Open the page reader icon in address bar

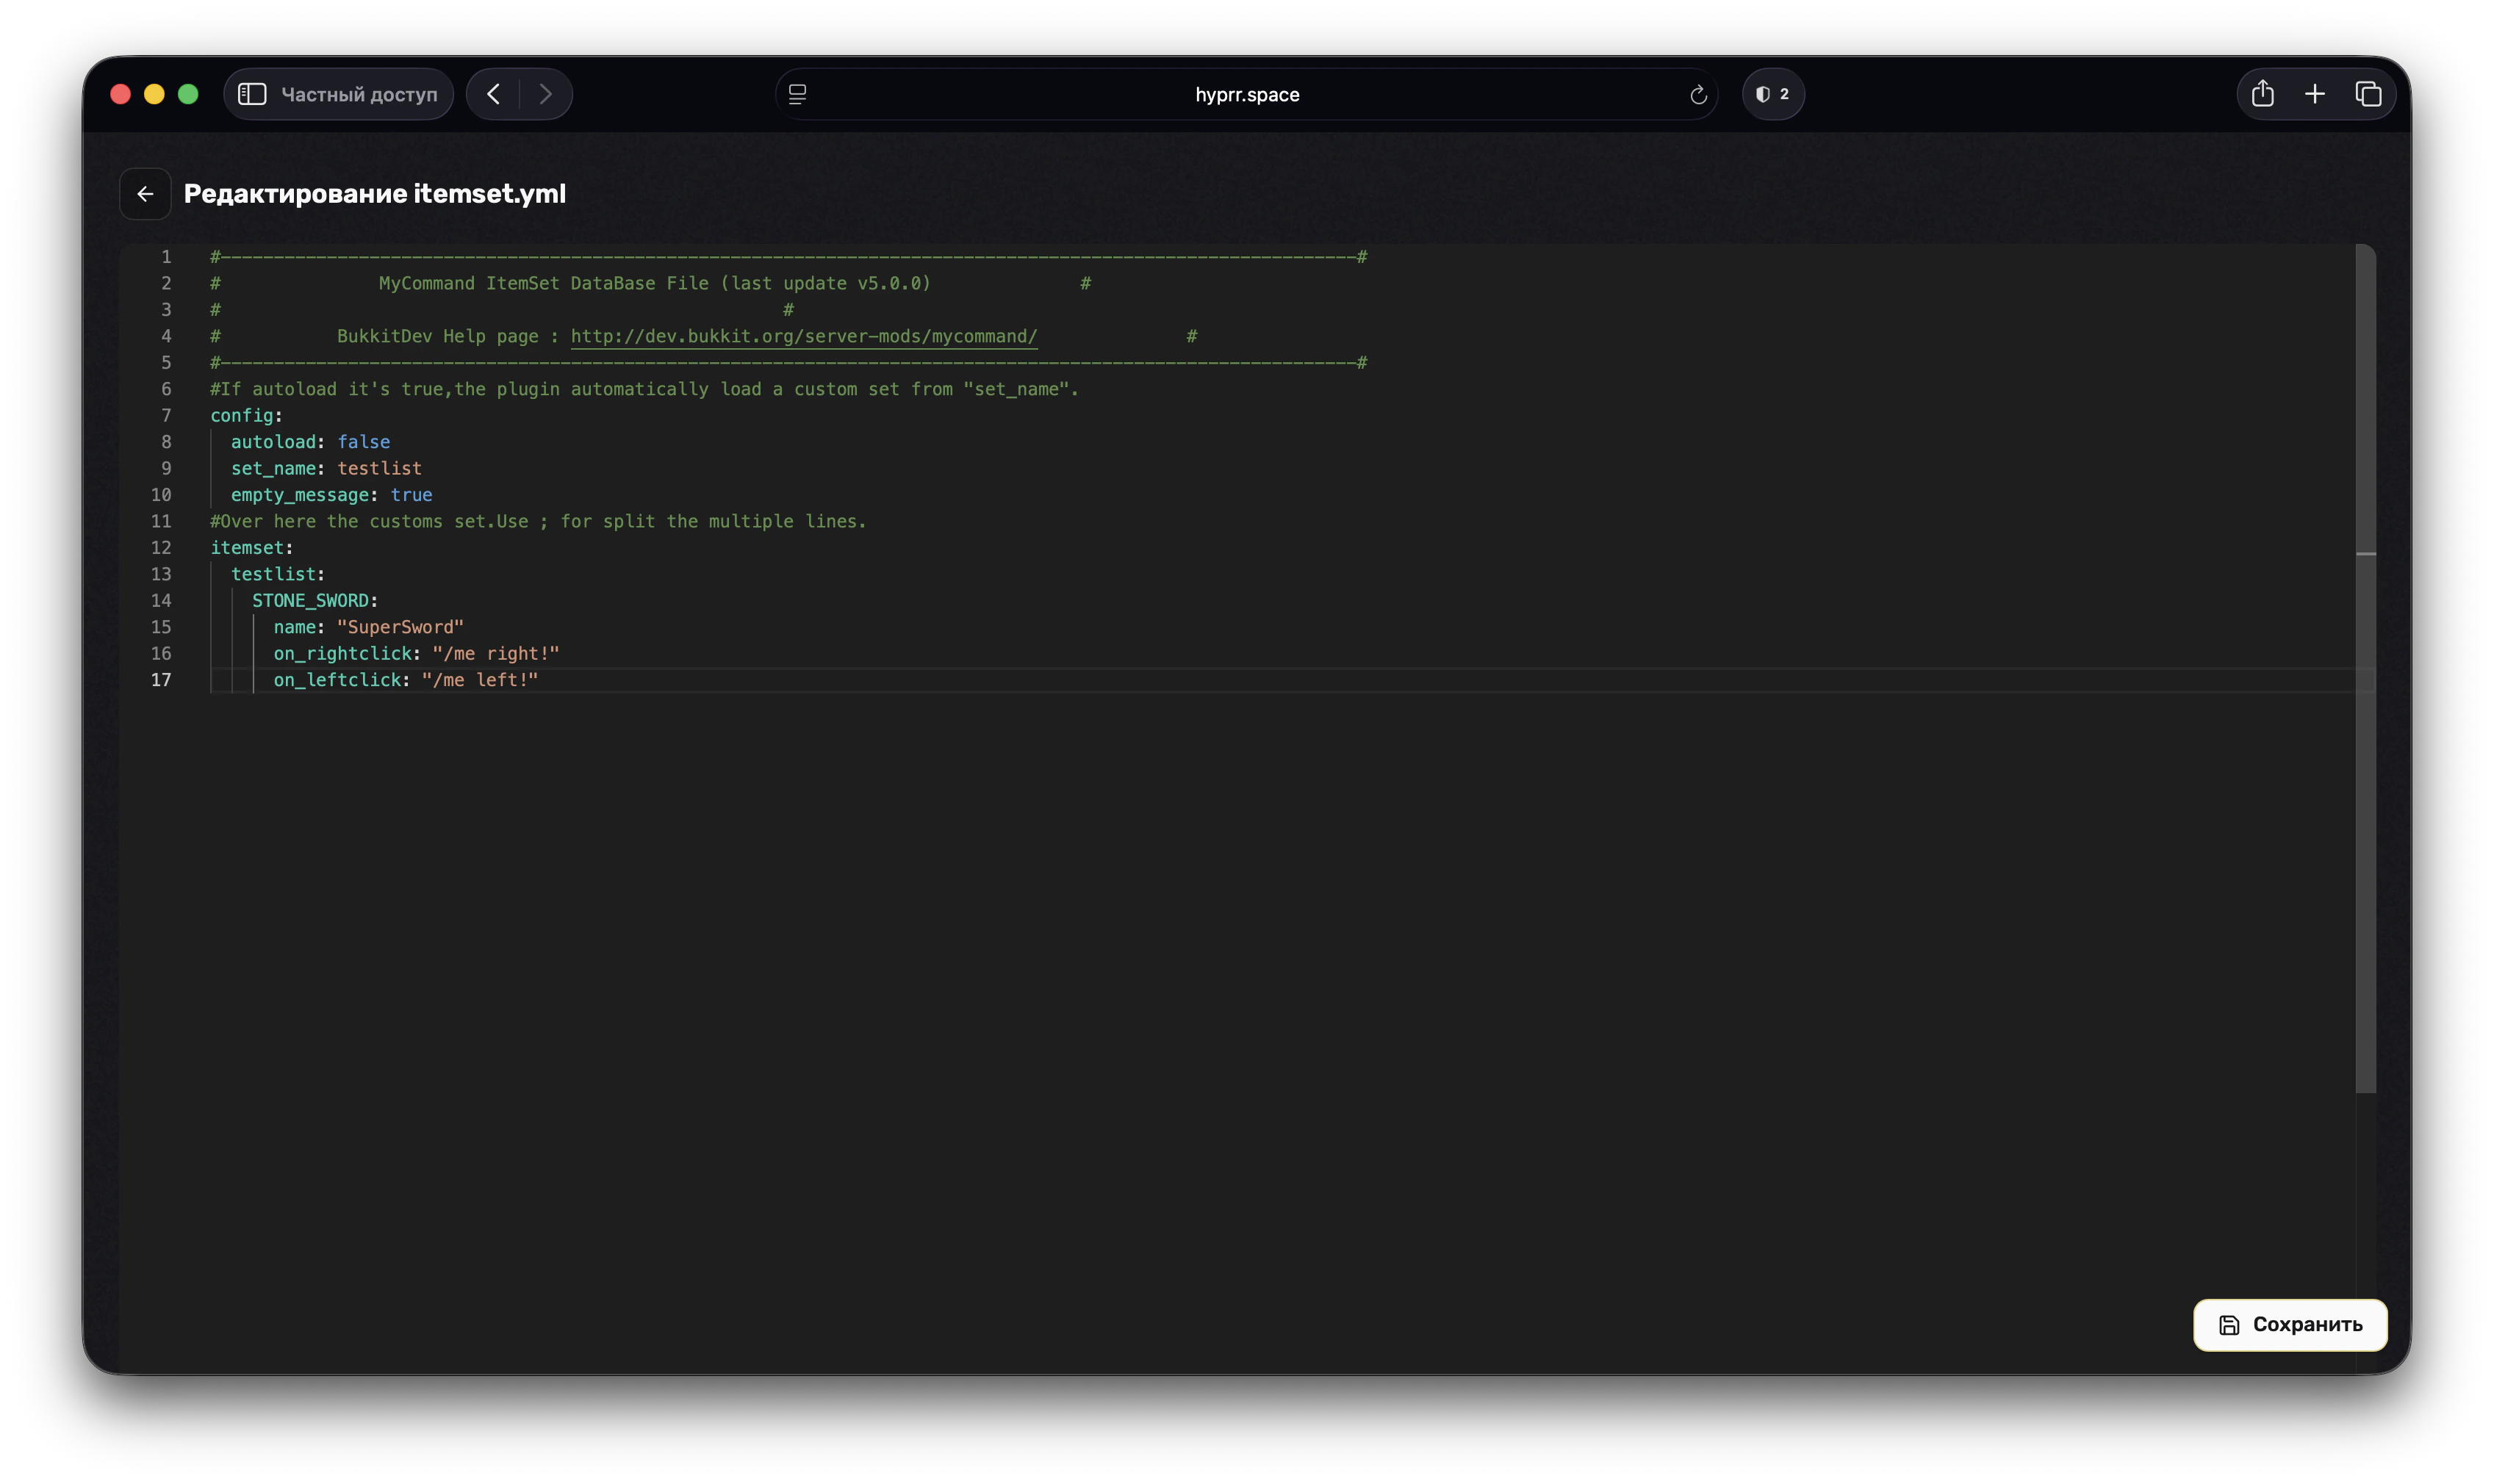point(797,94)
